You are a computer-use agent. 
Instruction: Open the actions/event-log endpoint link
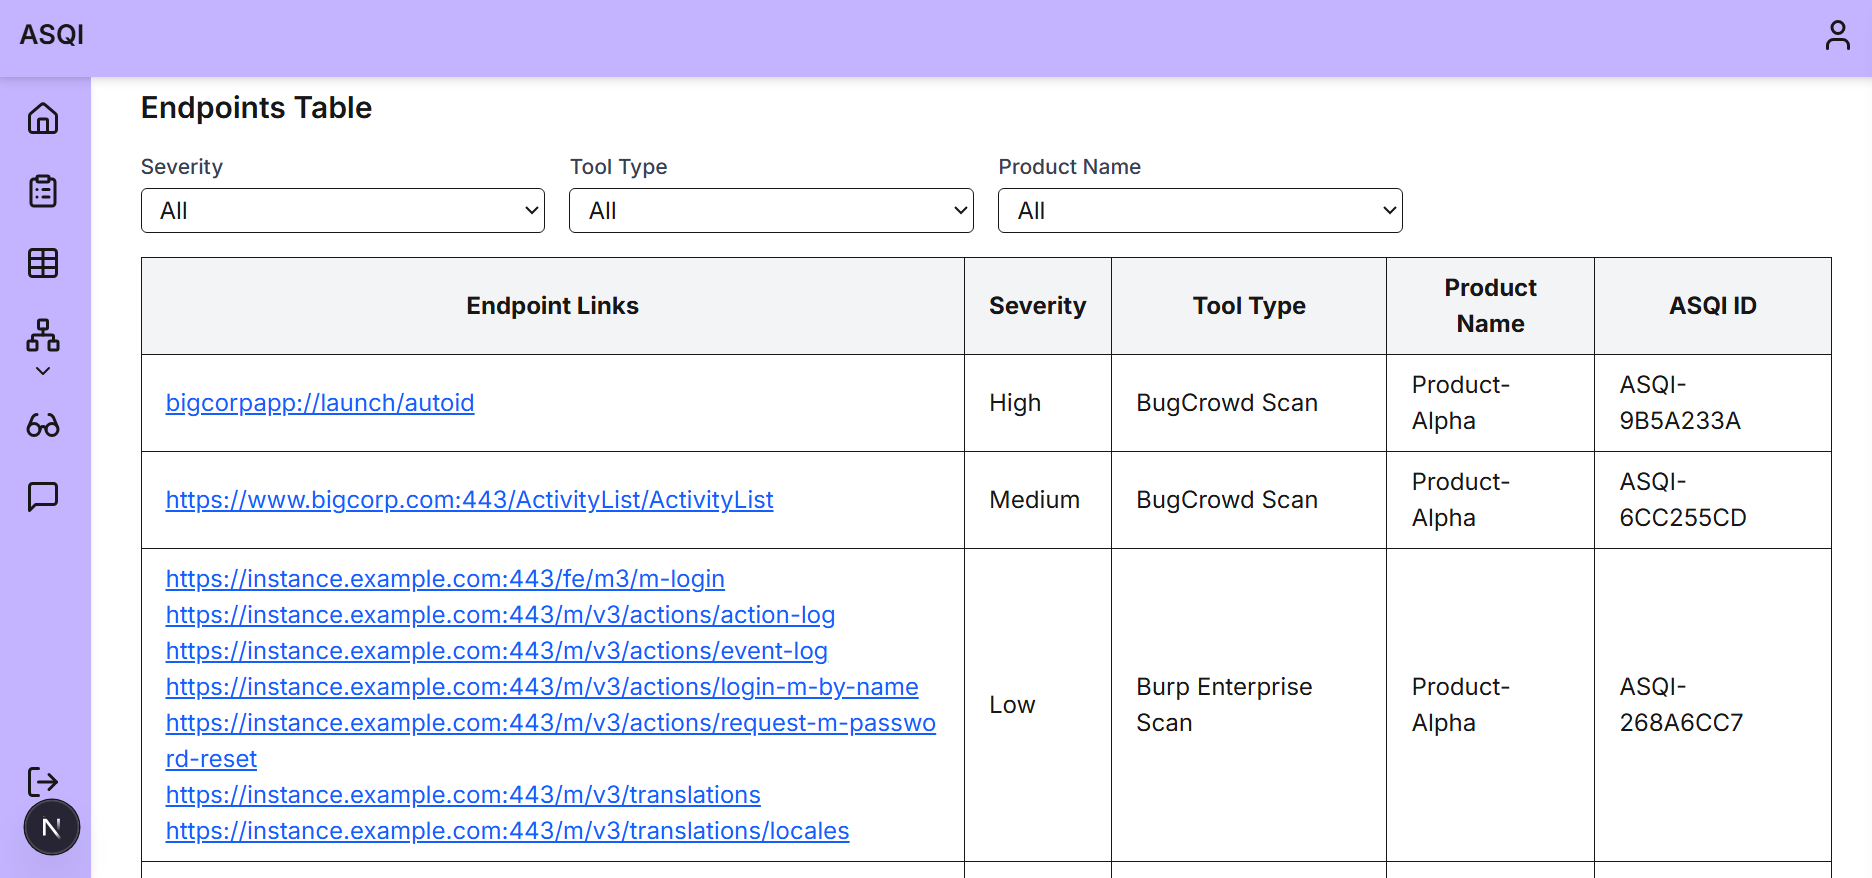pyautogui.click(x=496, y=651)
